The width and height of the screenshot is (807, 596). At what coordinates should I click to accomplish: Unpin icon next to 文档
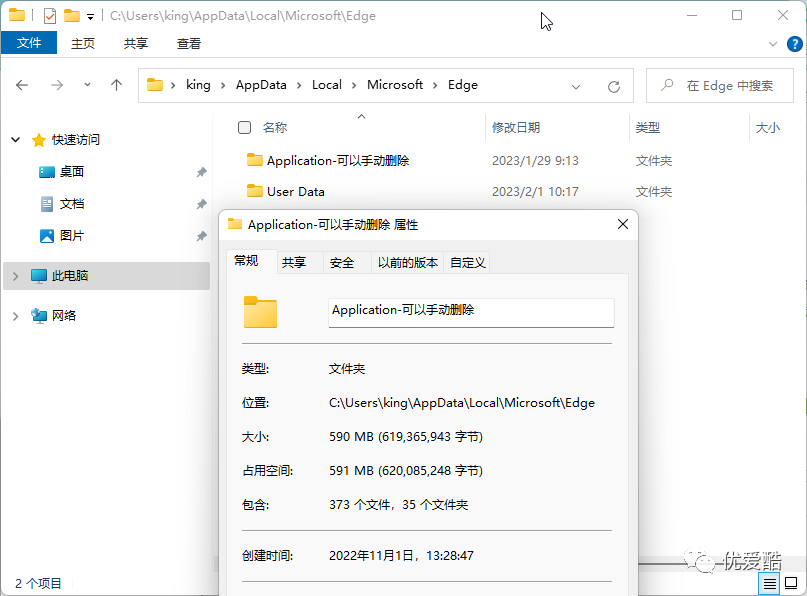point(201,204)
